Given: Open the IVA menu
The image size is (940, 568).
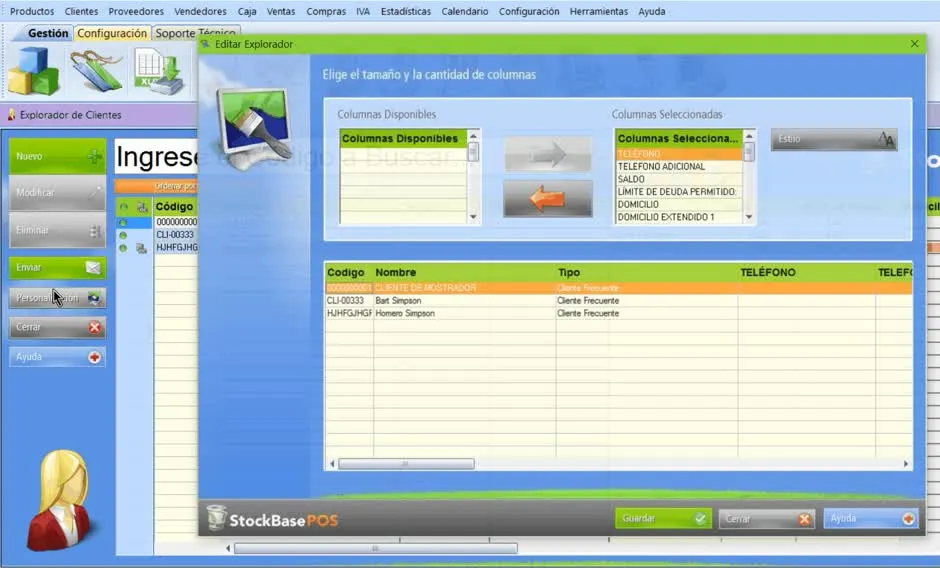Looking at the screenshot, I should 363,11.
